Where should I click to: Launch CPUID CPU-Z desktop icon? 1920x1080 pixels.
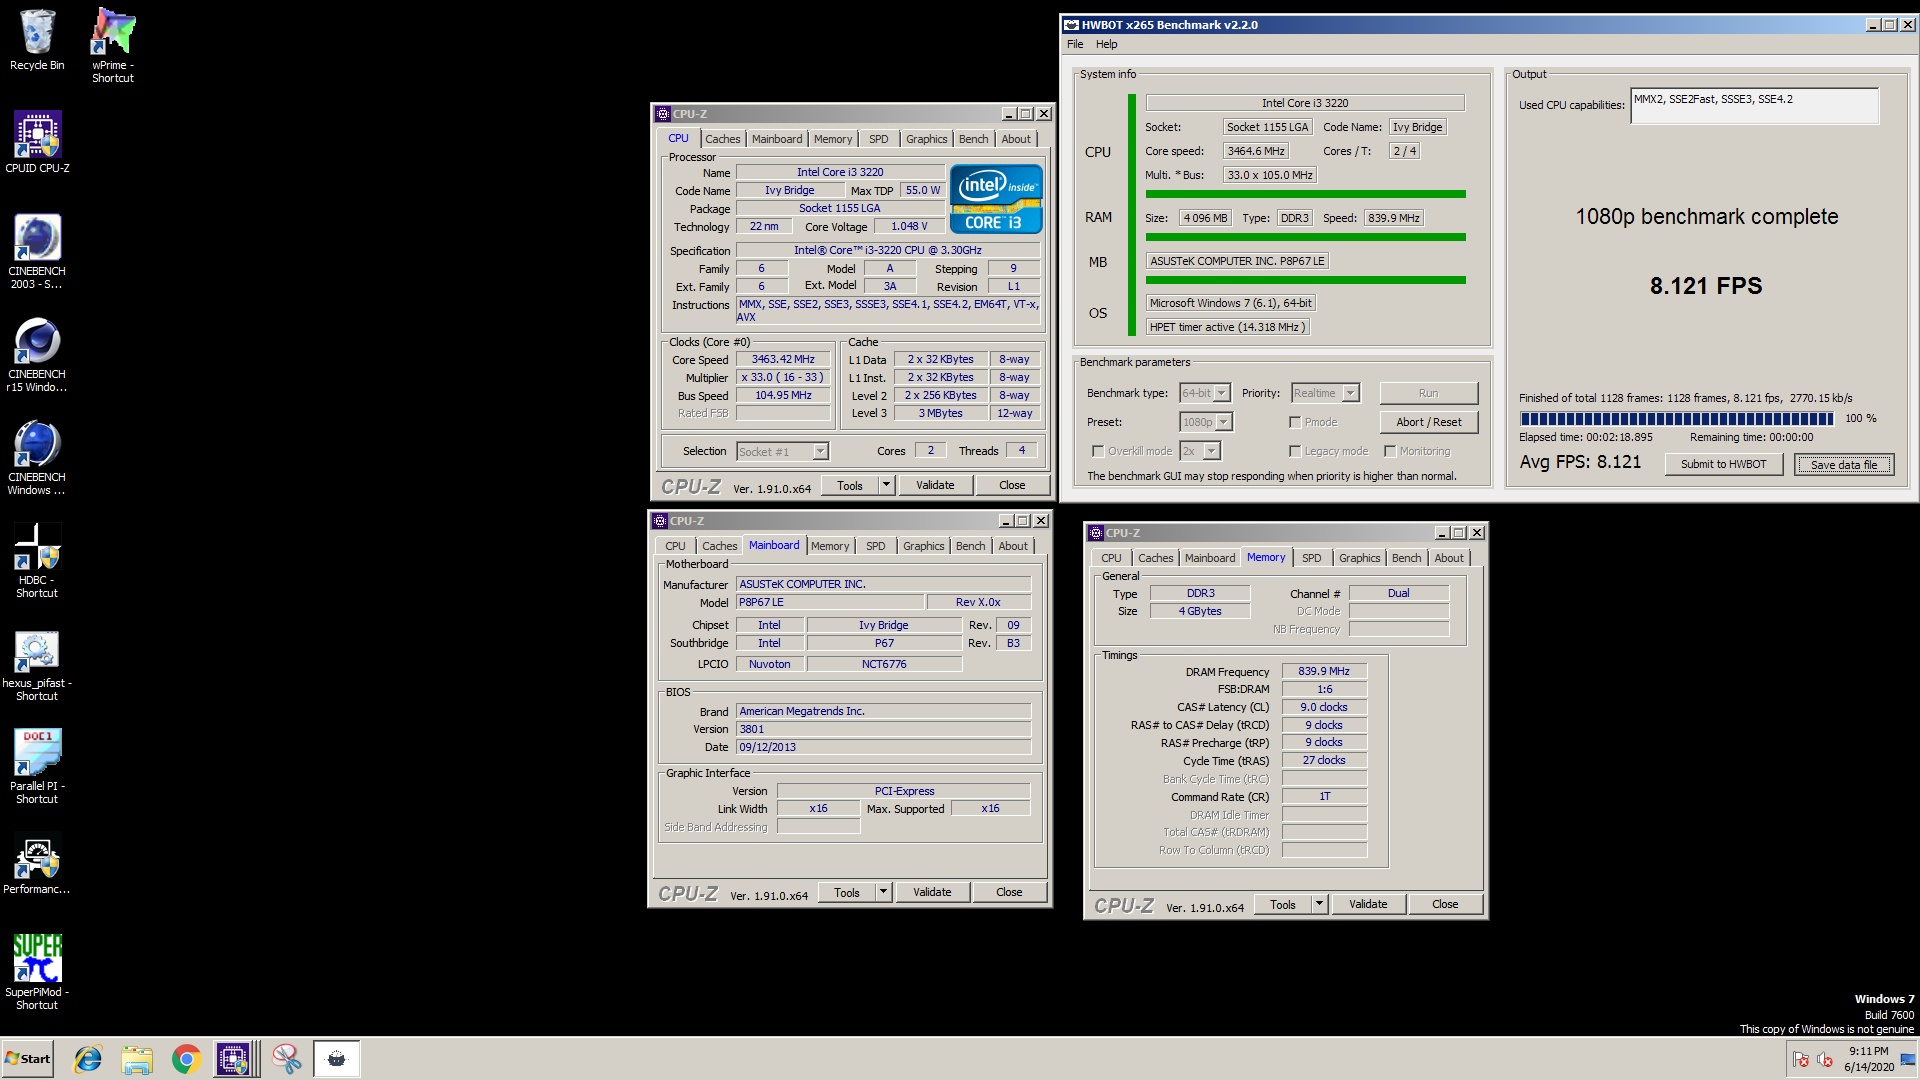[x=37, y=142]
